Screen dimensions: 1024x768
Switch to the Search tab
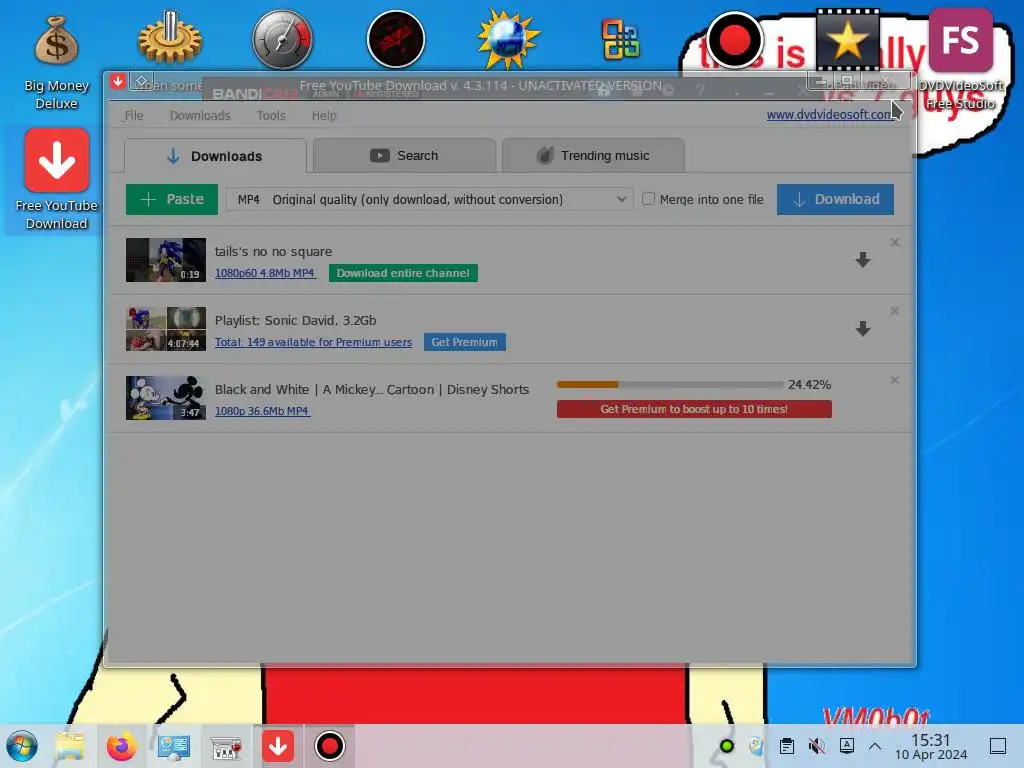[404, 155]
